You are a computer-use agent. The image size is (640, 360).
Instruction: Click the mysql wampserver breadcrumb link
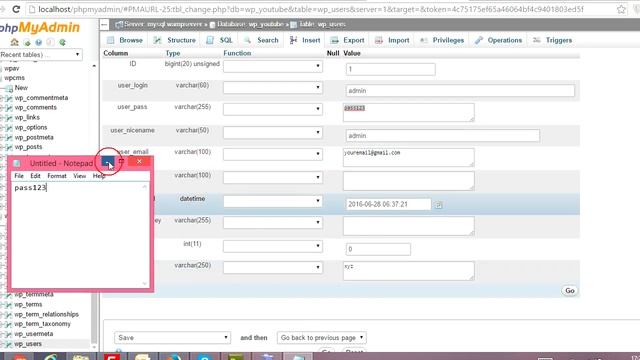pyautogui.click(x=163, y=24)
